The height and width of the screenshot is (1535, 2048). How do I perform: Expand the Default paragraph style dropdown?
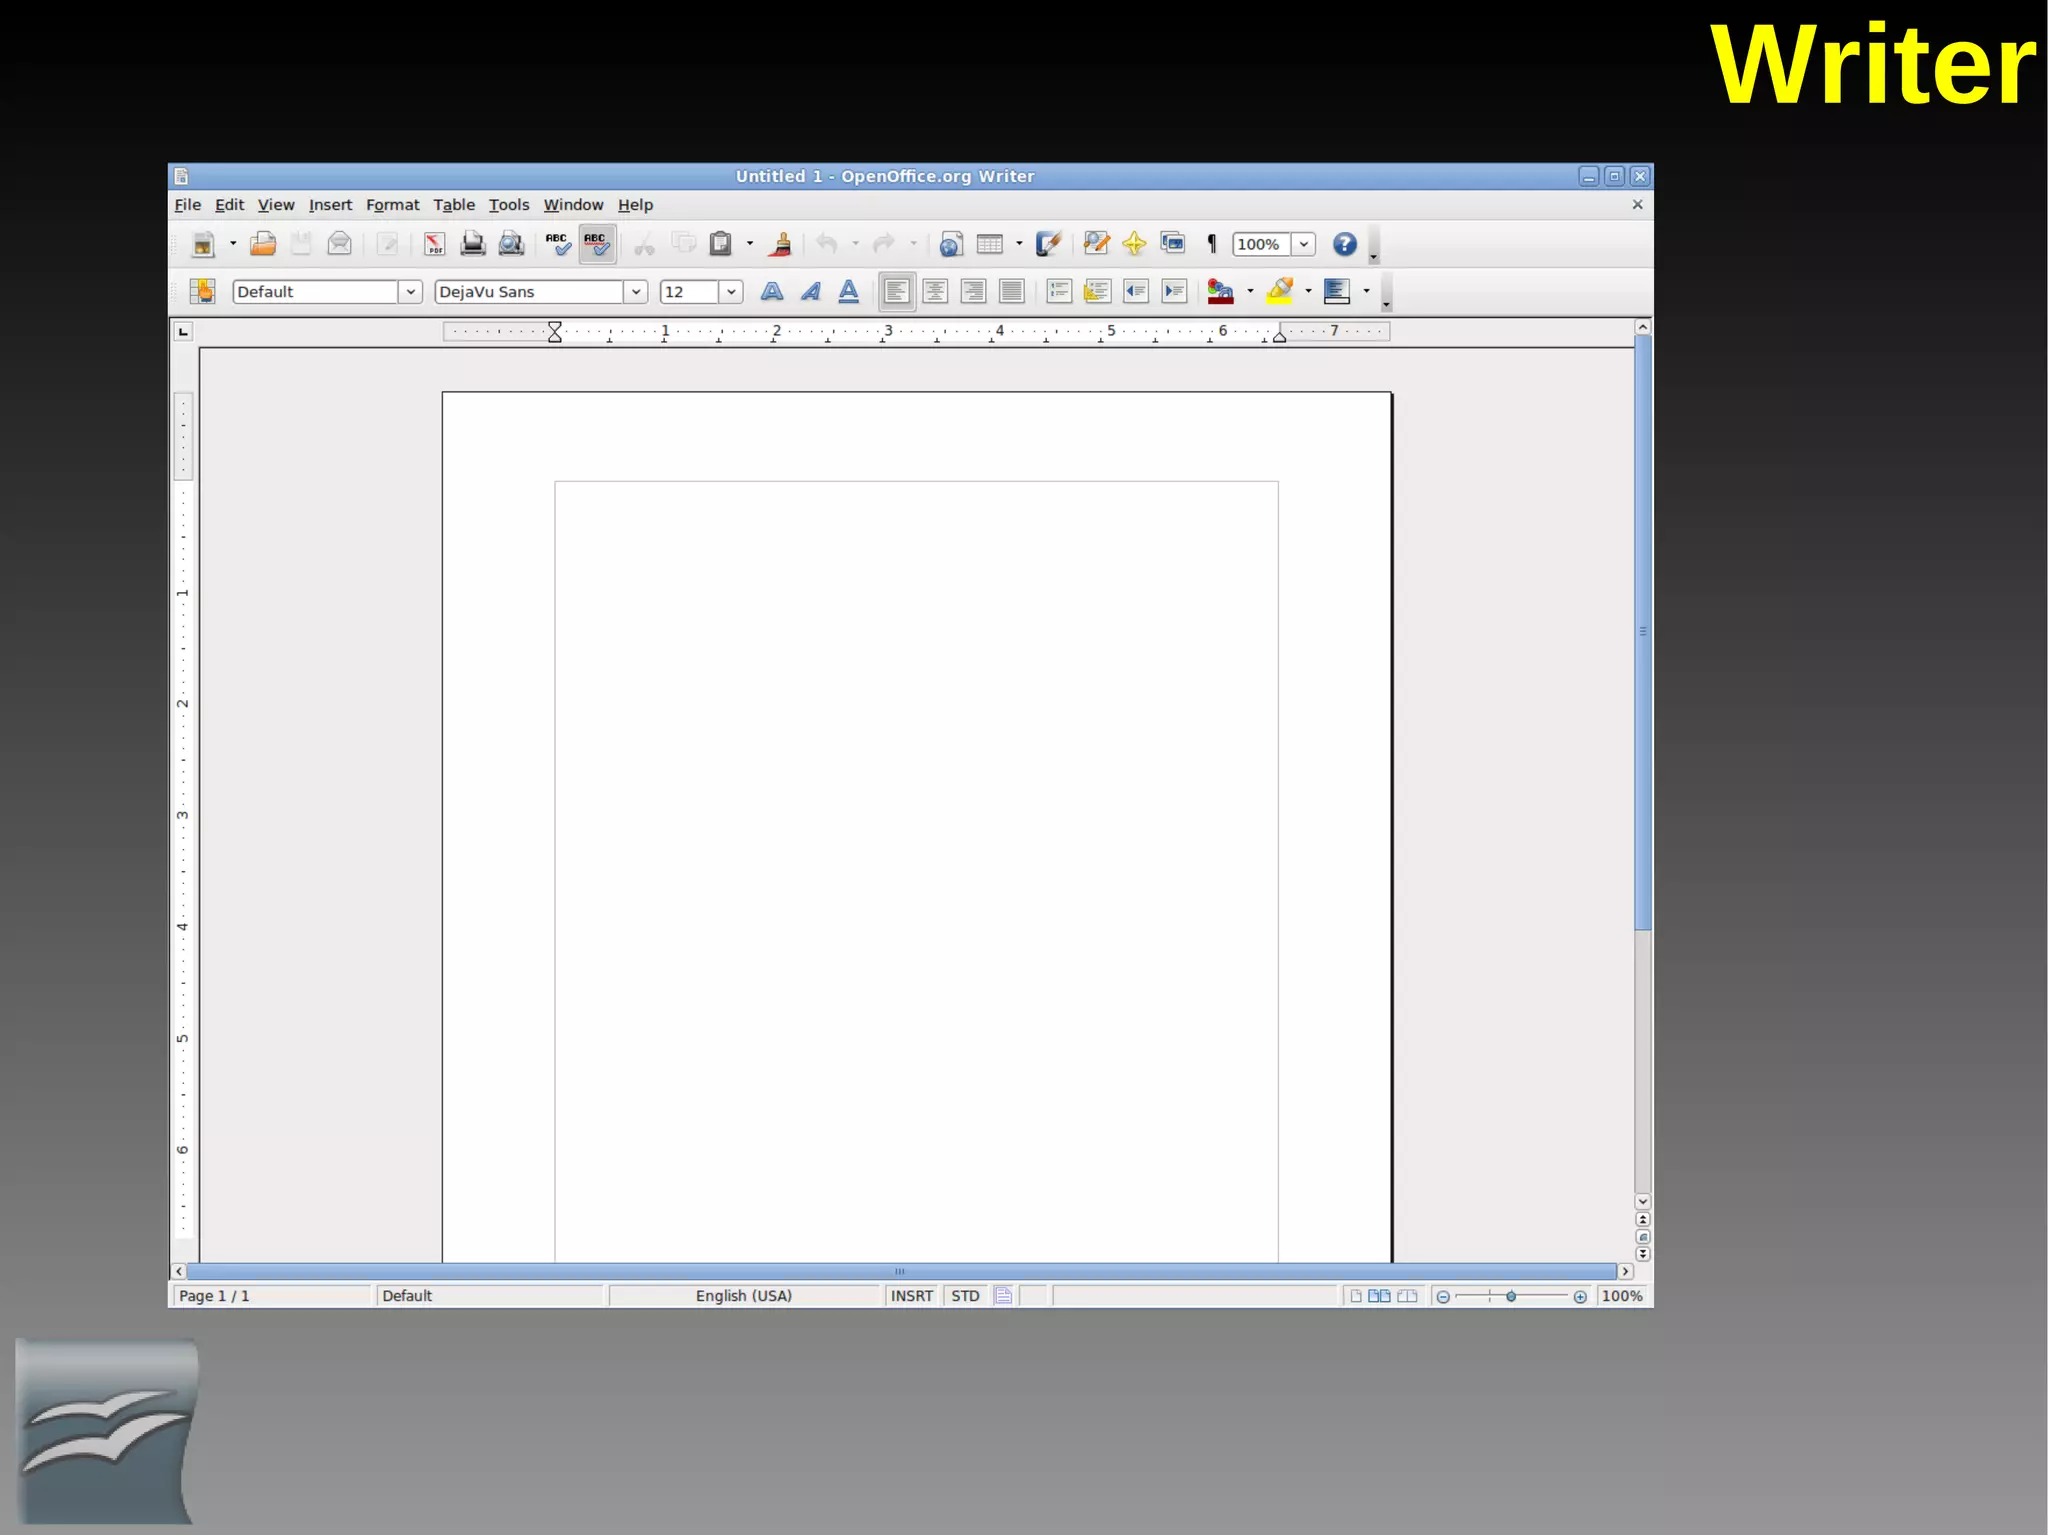coord(410,292)
